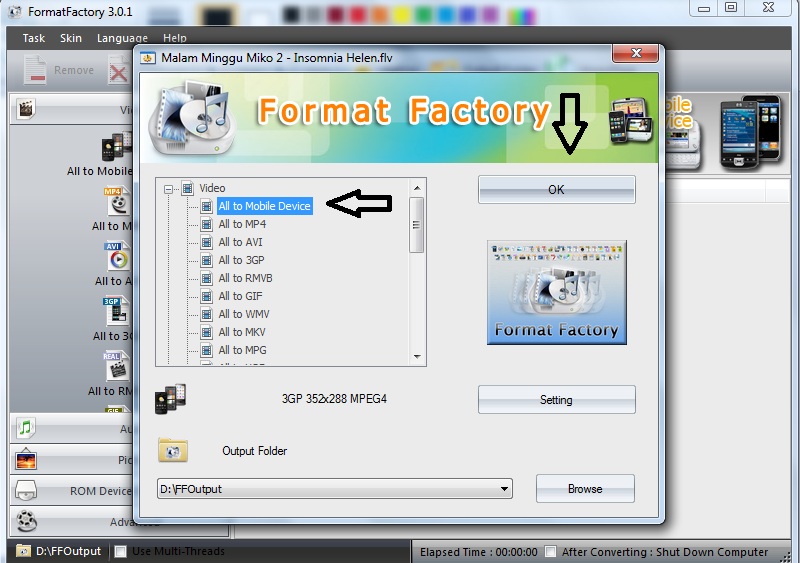
Task: Expand Audio category with music note icon
Action: [x=71, y=428]
